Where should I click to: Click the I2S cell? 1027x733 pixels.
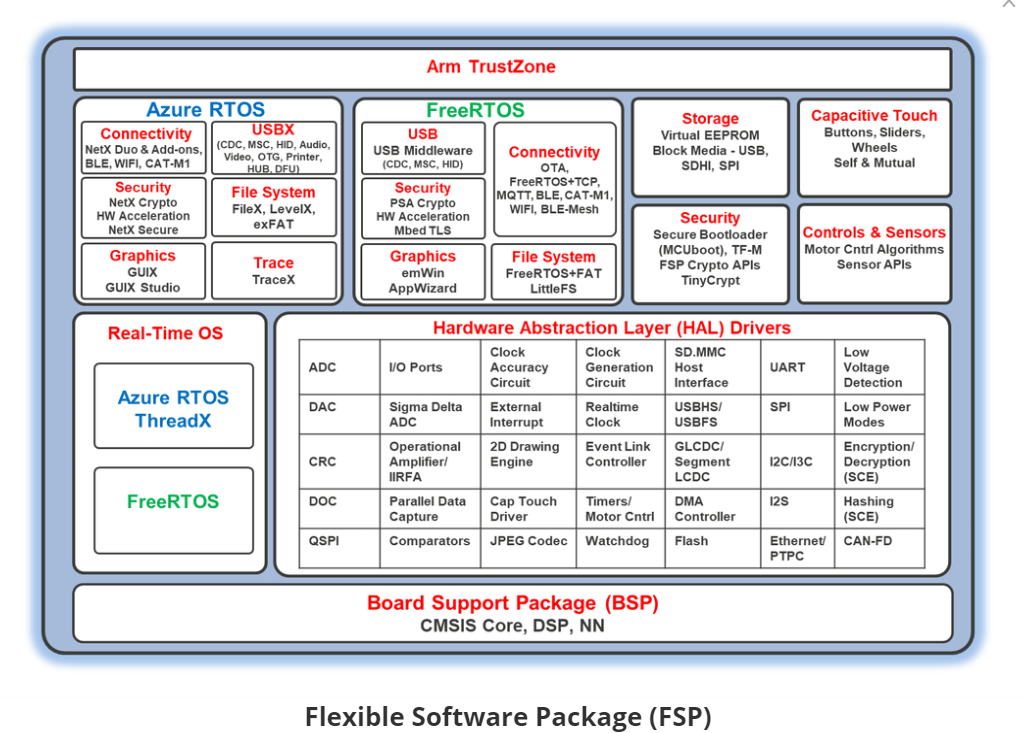pos(798,509)
